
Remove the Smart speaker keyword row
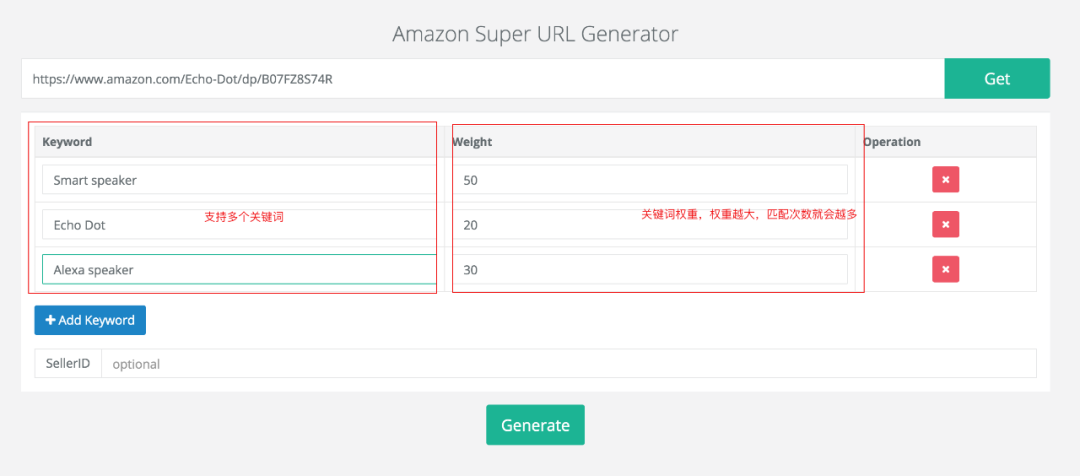click(945, 180)
